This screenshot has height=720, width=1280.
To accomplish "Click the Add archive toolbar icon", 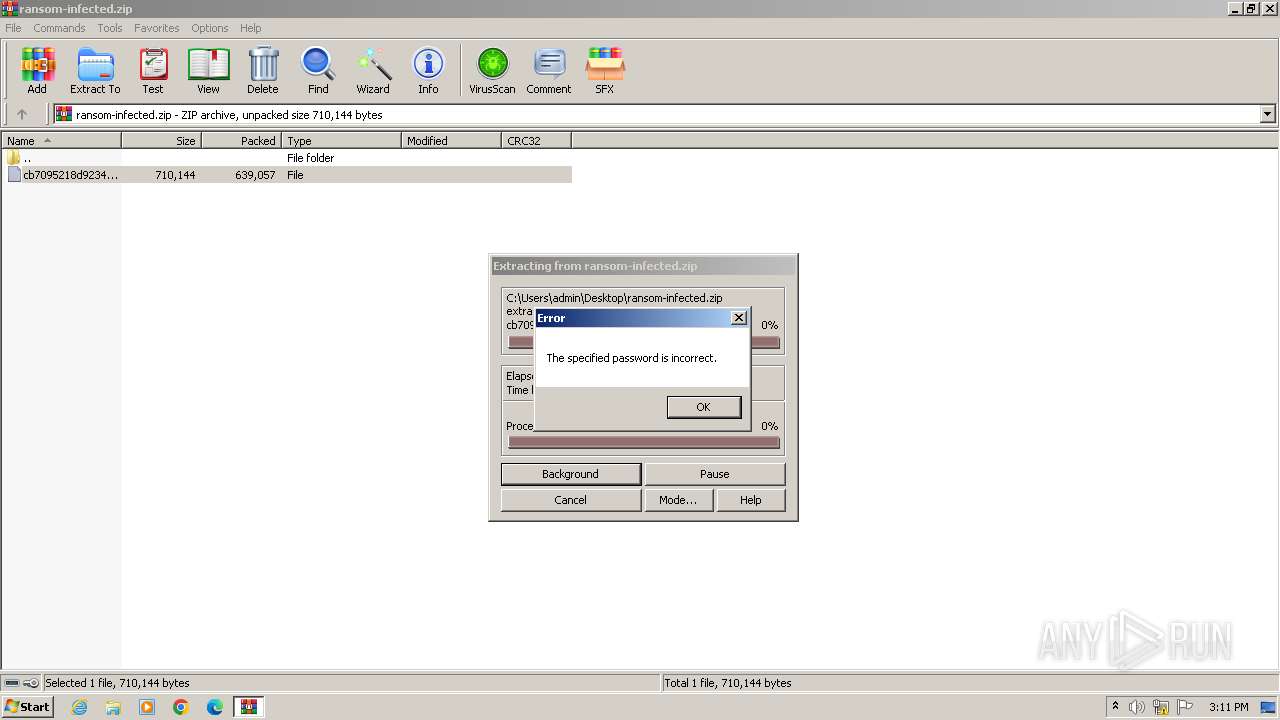I will (x=37, y=71).
